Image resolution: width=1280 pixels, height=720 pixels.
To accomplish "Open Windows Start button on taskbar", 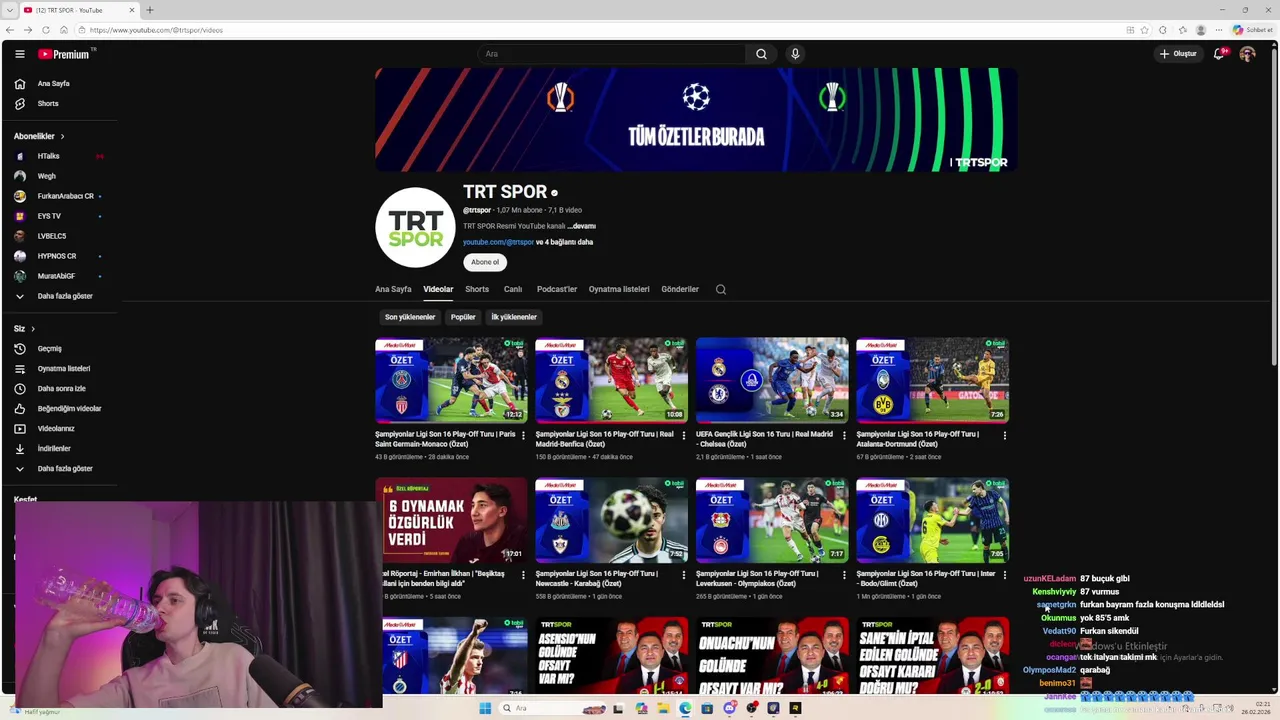I will (x=485, y=708).
